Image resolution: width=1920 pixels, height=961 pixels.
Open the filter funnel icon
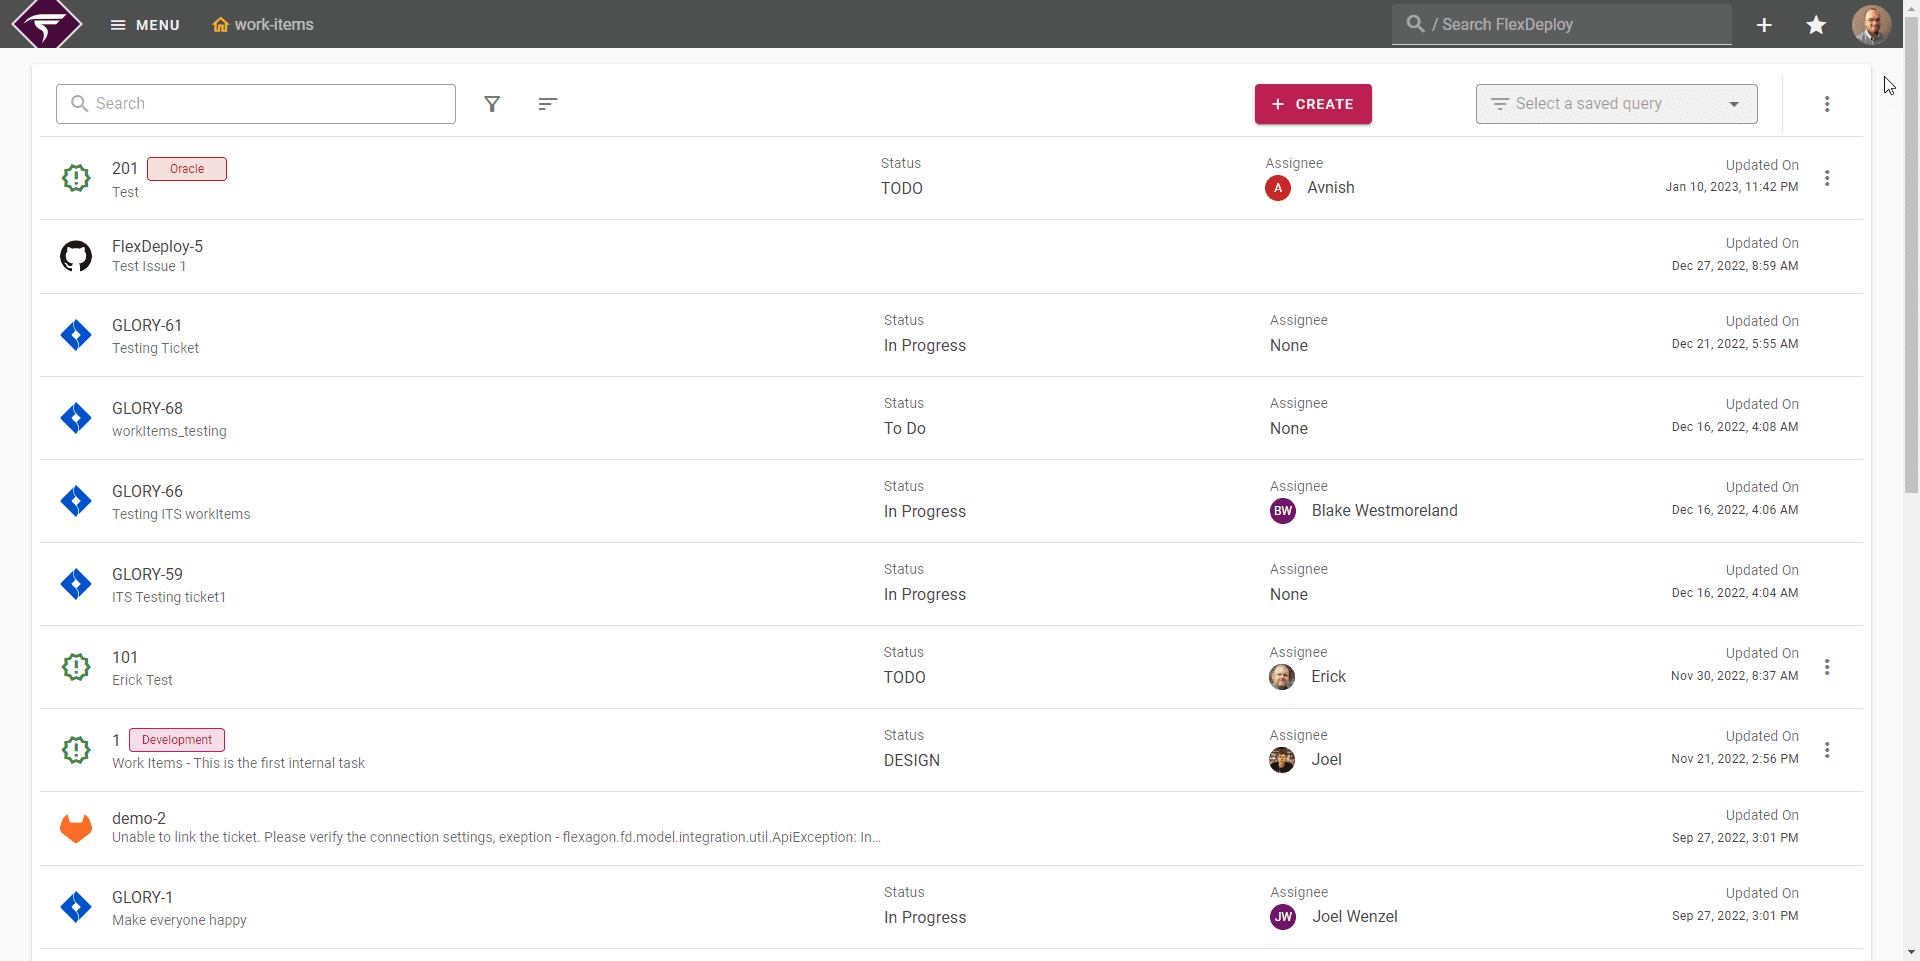point(492,104)
